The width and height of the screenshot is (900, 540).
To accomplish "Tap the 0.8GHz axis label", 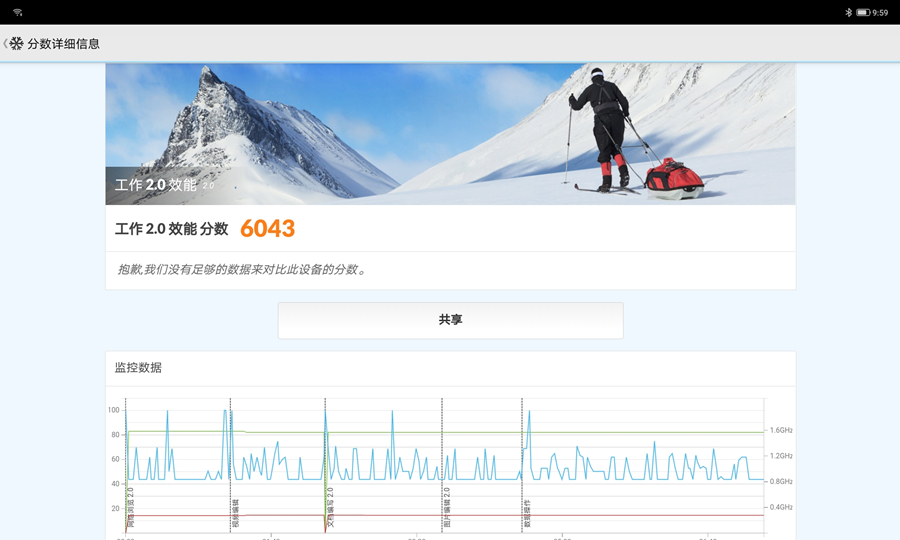I will pos(781,481).
